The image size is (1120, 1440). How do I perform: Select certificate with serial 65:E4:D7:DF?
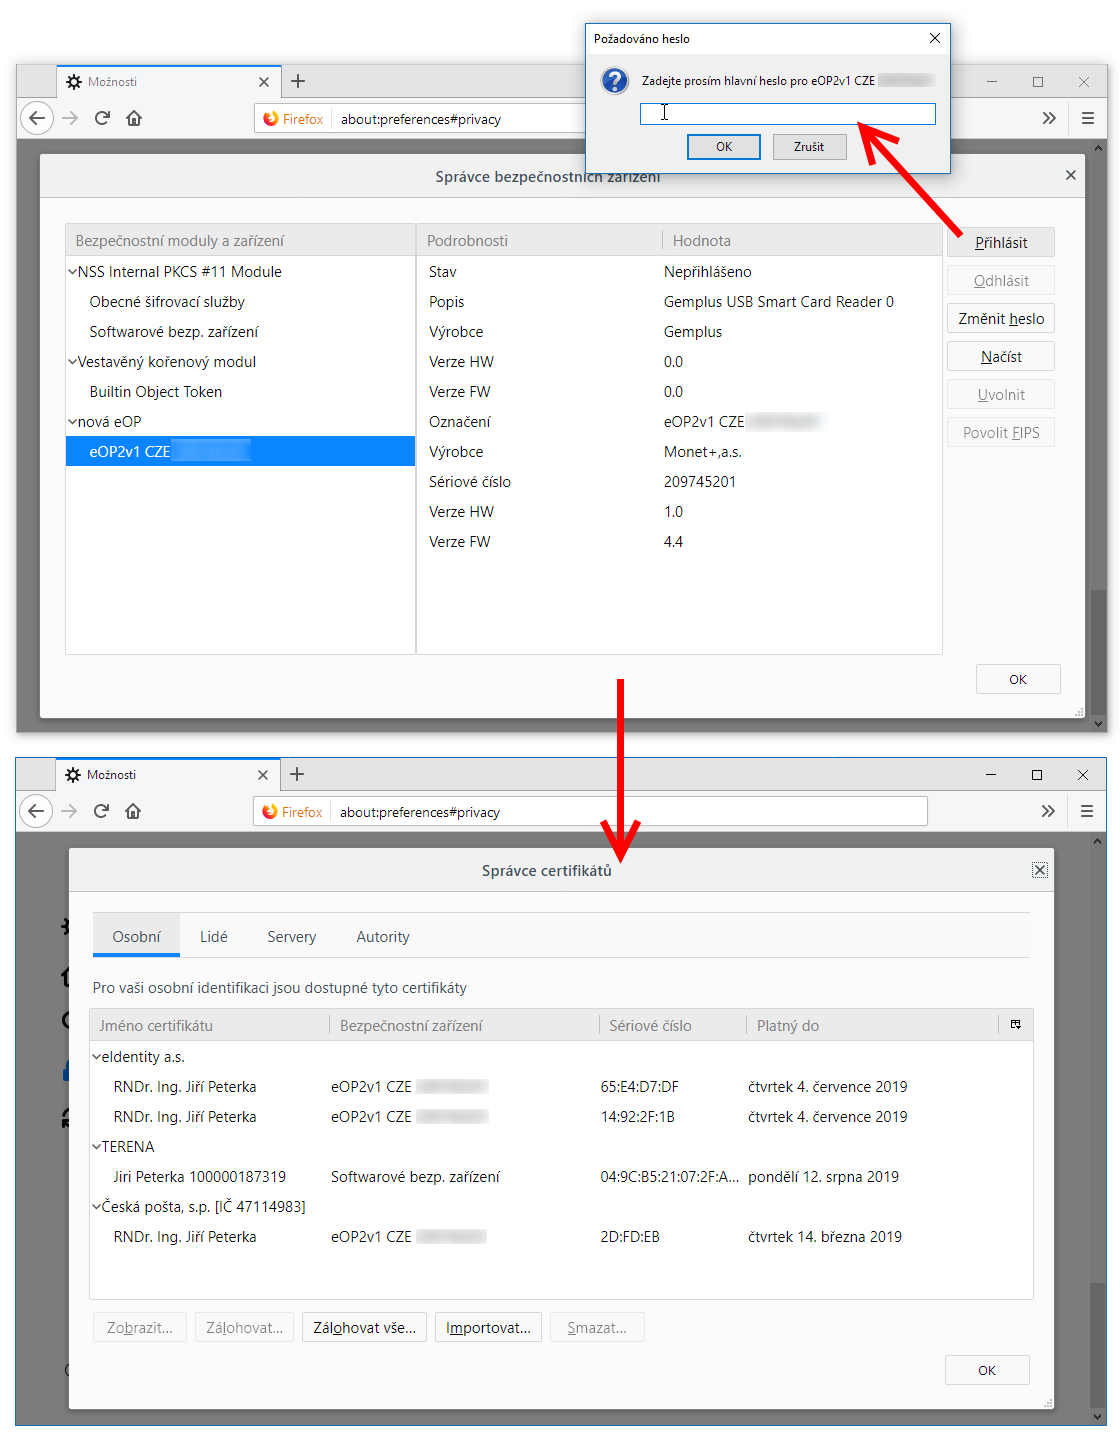pyautogui.click(x=561, y=1086)
